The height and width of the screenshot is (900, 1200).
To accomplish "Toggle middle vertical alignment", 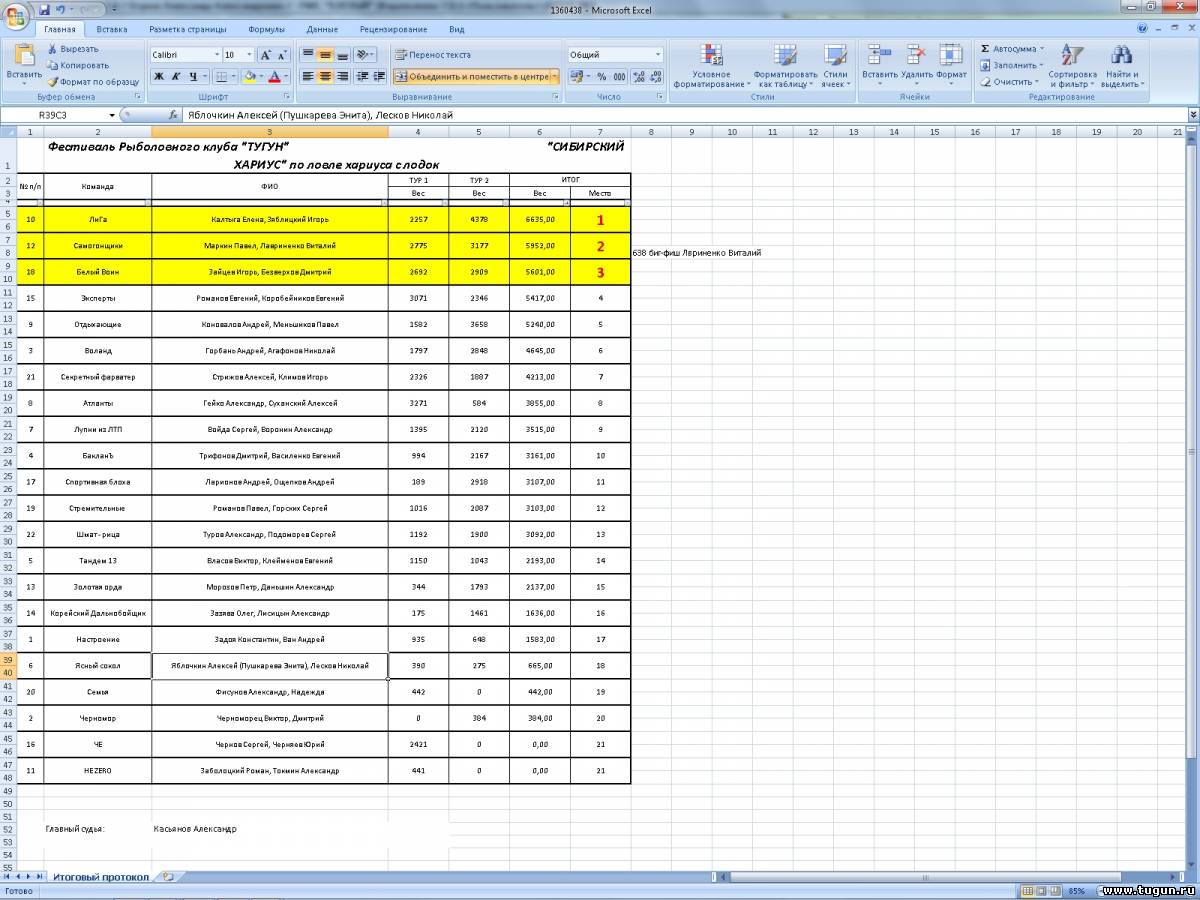I will 325,55.
